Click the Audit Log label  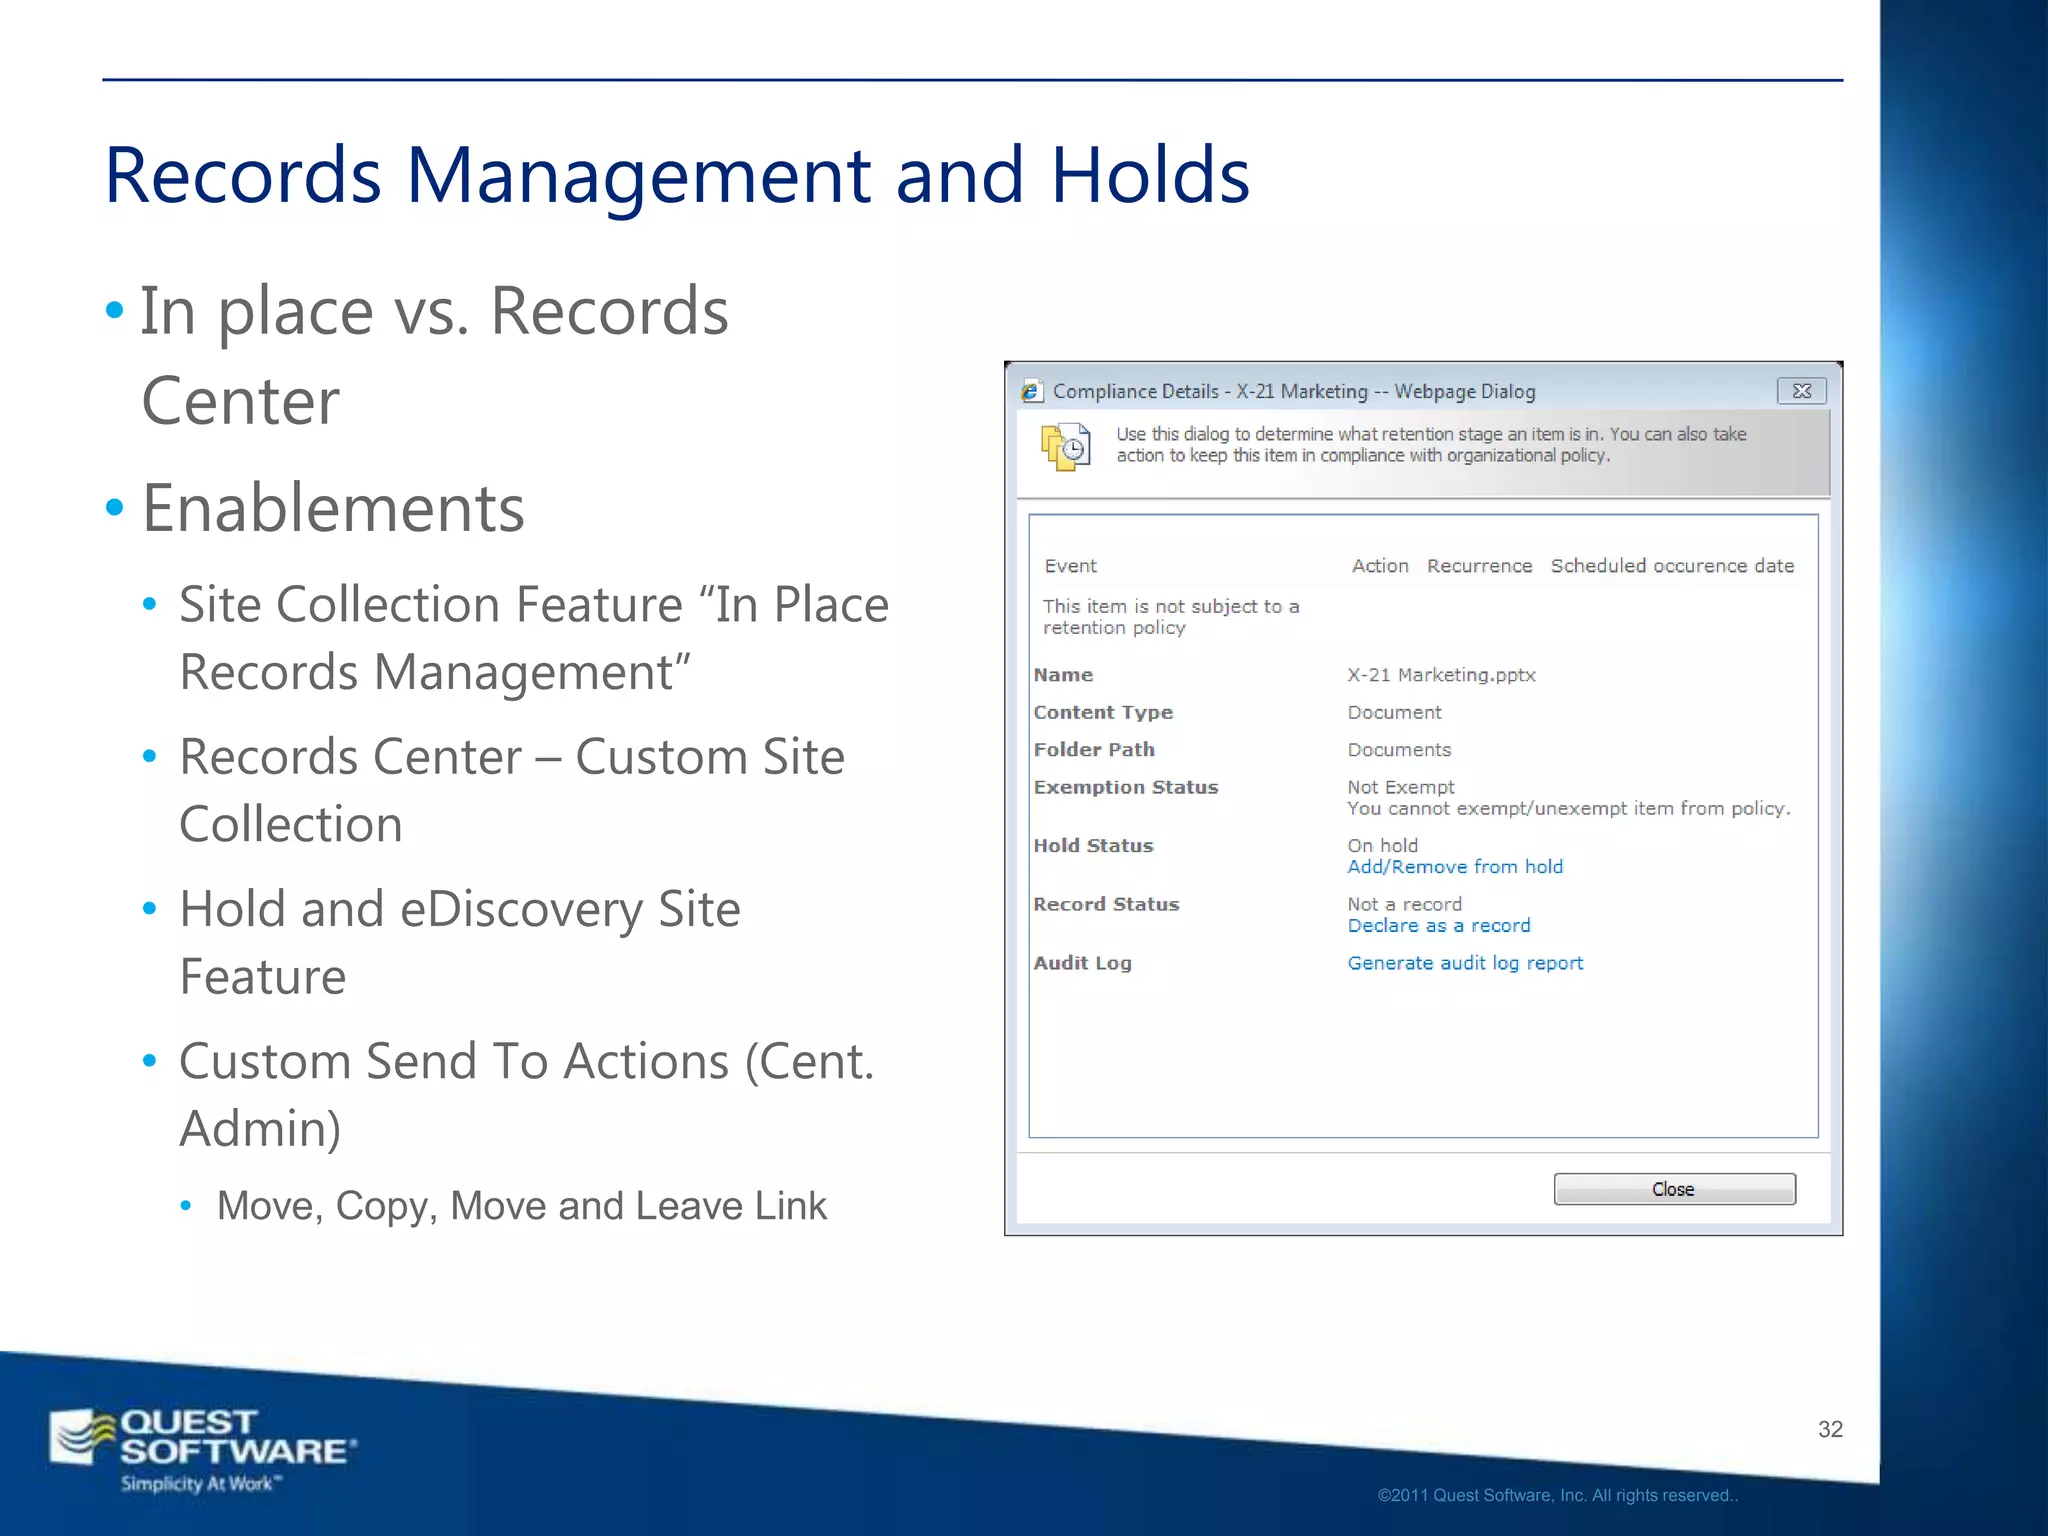(1082, 963)
